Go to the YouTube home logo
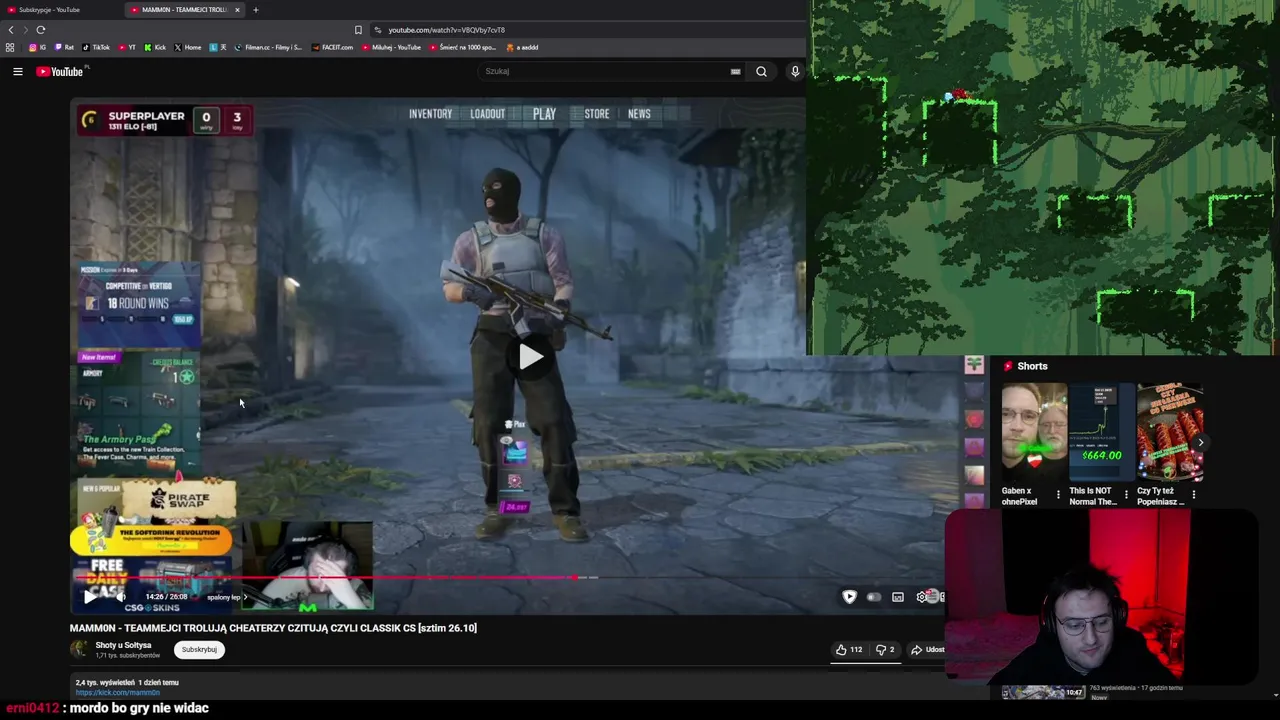 pos(62,71)
